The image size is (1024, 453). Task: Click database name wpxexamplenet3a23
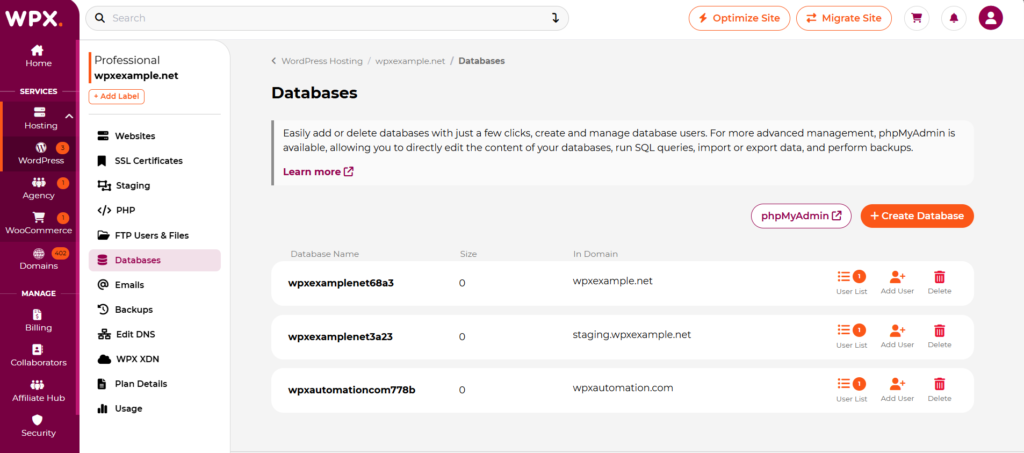(x=340, y=337)
